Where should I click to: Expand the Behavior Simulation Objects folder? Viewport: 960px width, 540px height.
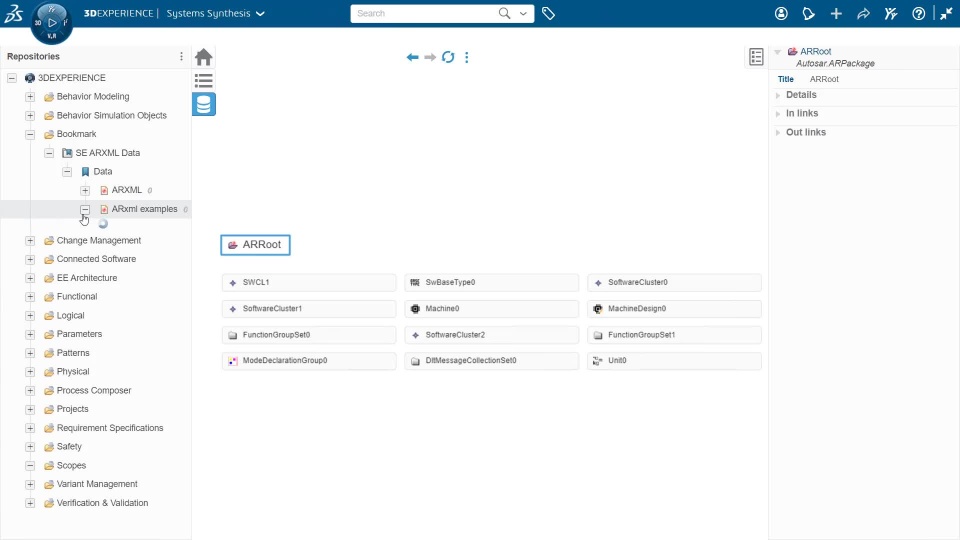pos(30,115)
